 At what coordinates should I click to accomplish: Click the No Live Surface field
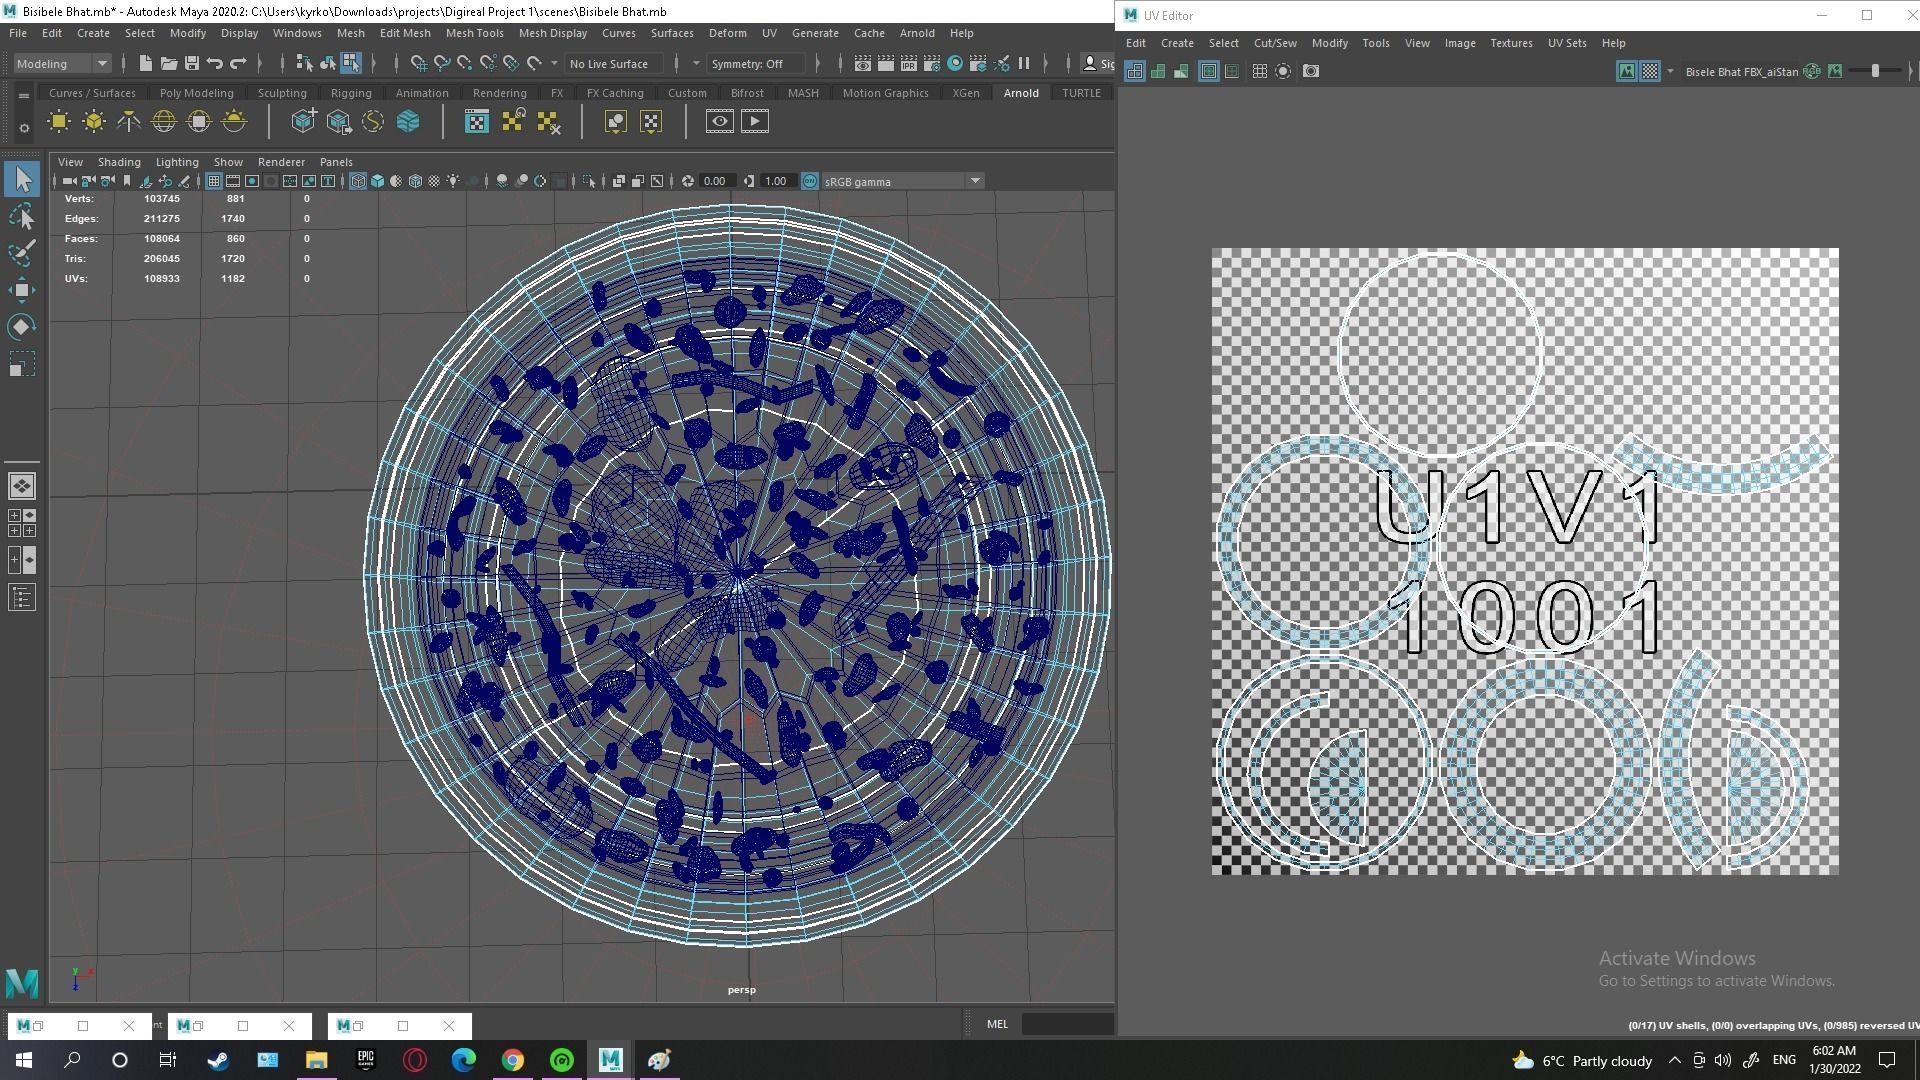coord(609,64)
